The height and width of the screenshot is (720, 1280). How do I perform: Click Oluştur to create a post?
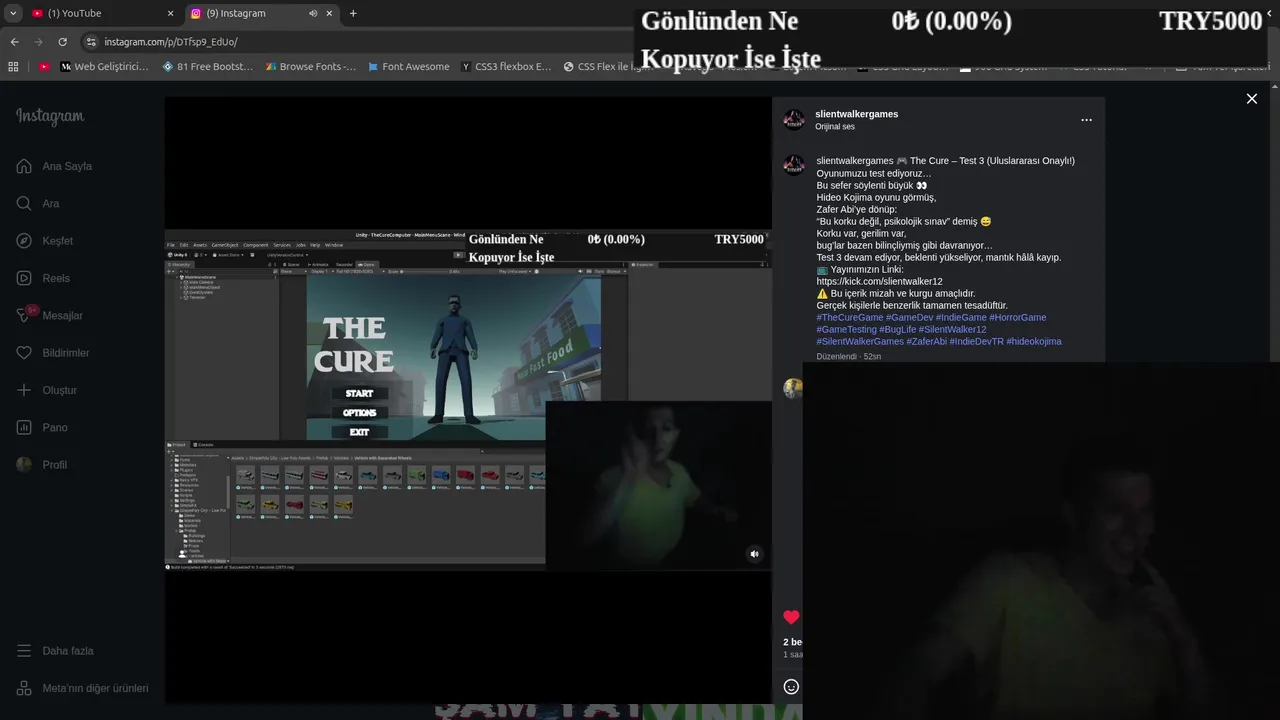47,390
